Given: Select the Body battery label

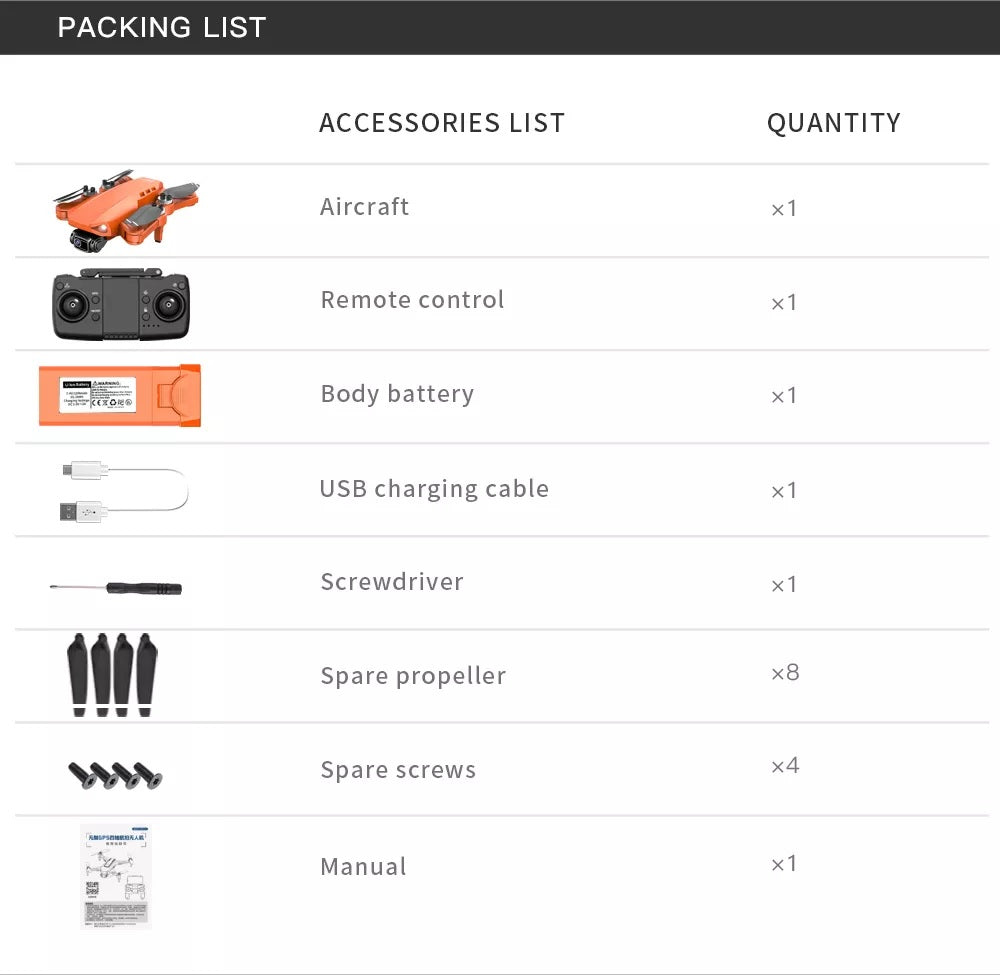Looking at the screenshot, I should [x=397, y=394].
